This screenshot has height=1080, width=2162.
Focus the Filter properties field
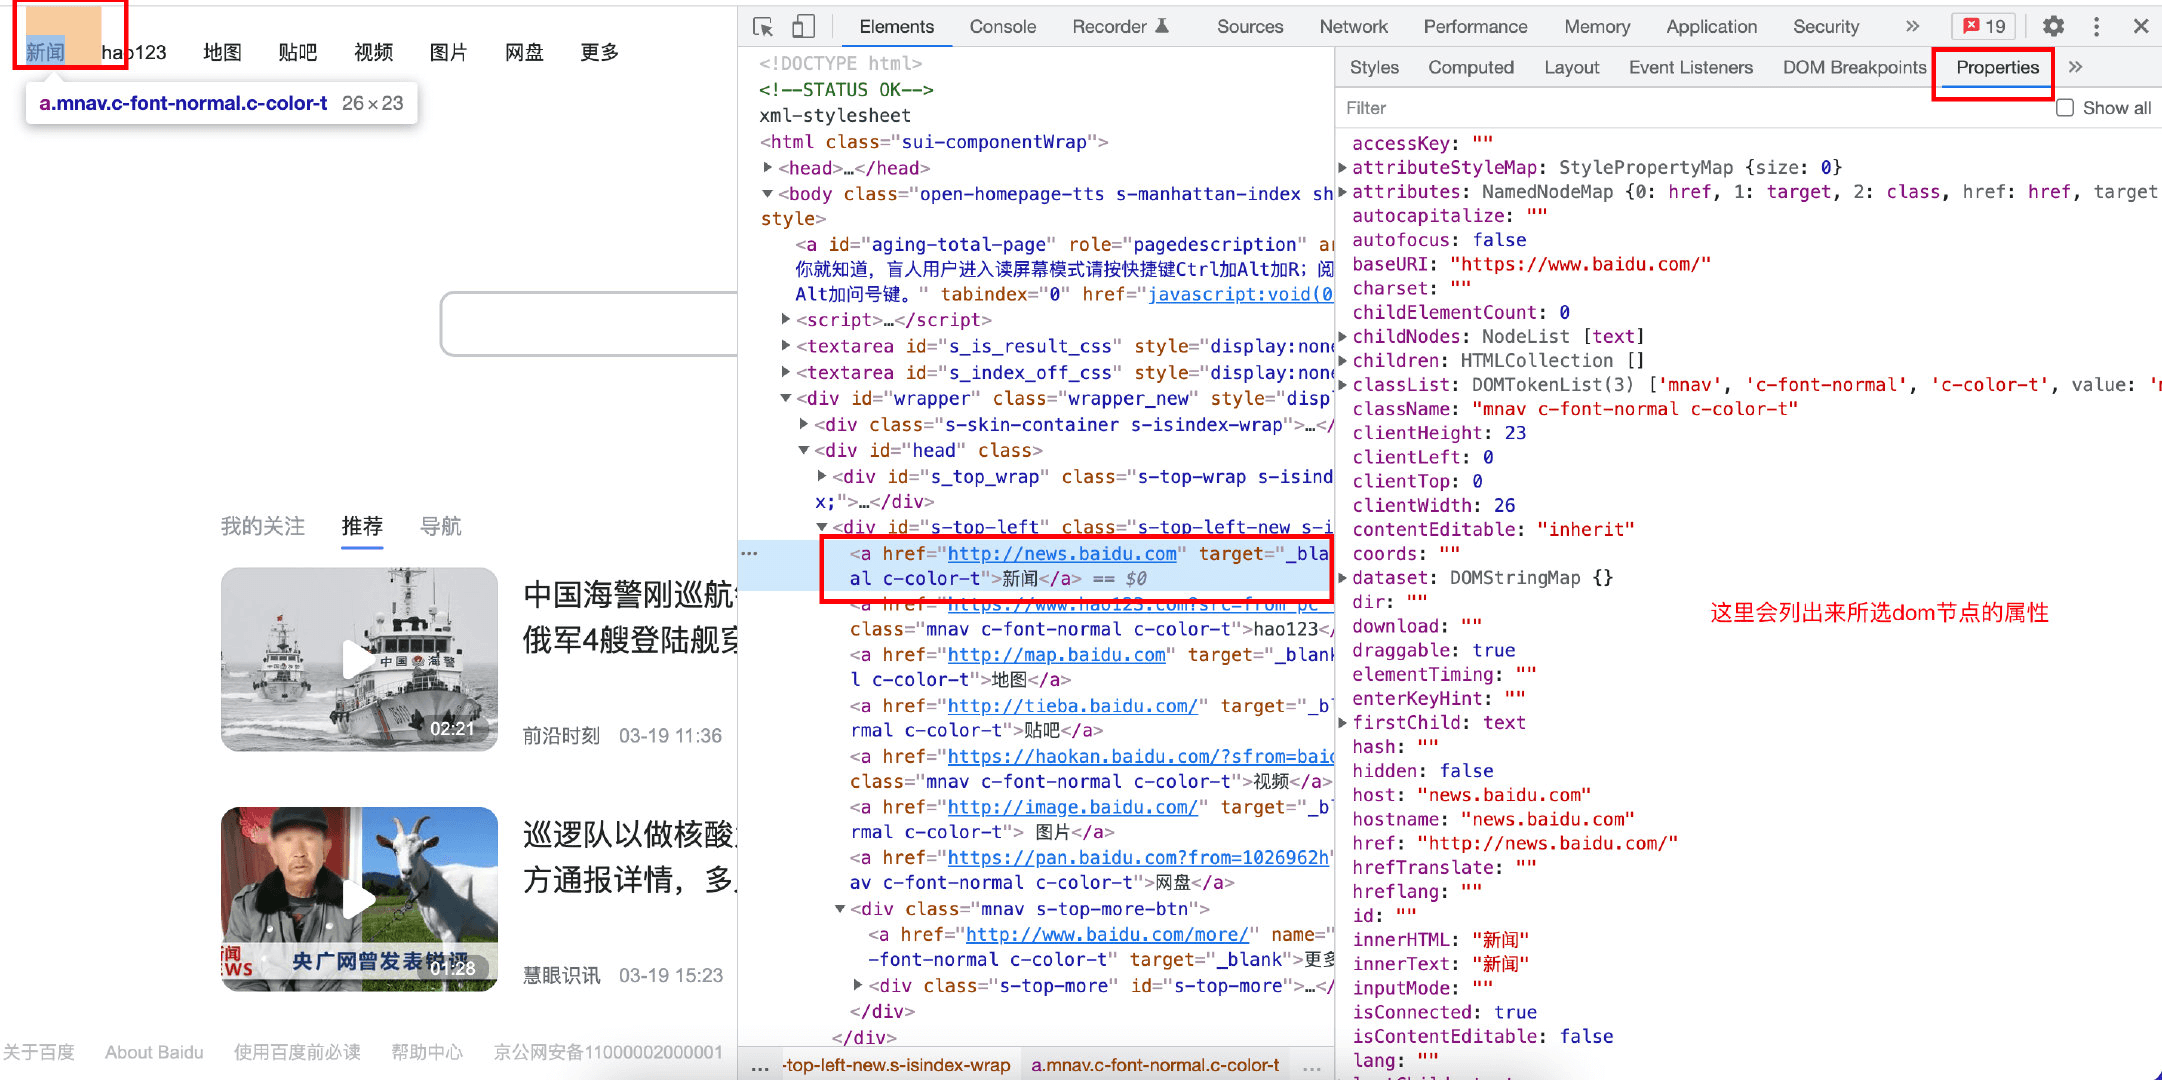(x=1690, y=108)
